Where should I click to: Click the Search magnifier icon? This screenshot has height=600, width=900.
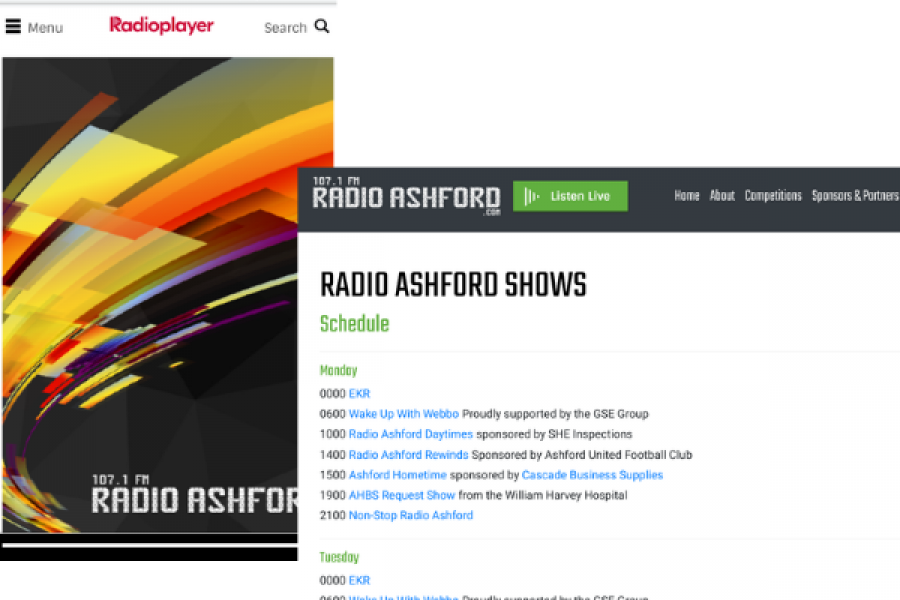(322, 27)
